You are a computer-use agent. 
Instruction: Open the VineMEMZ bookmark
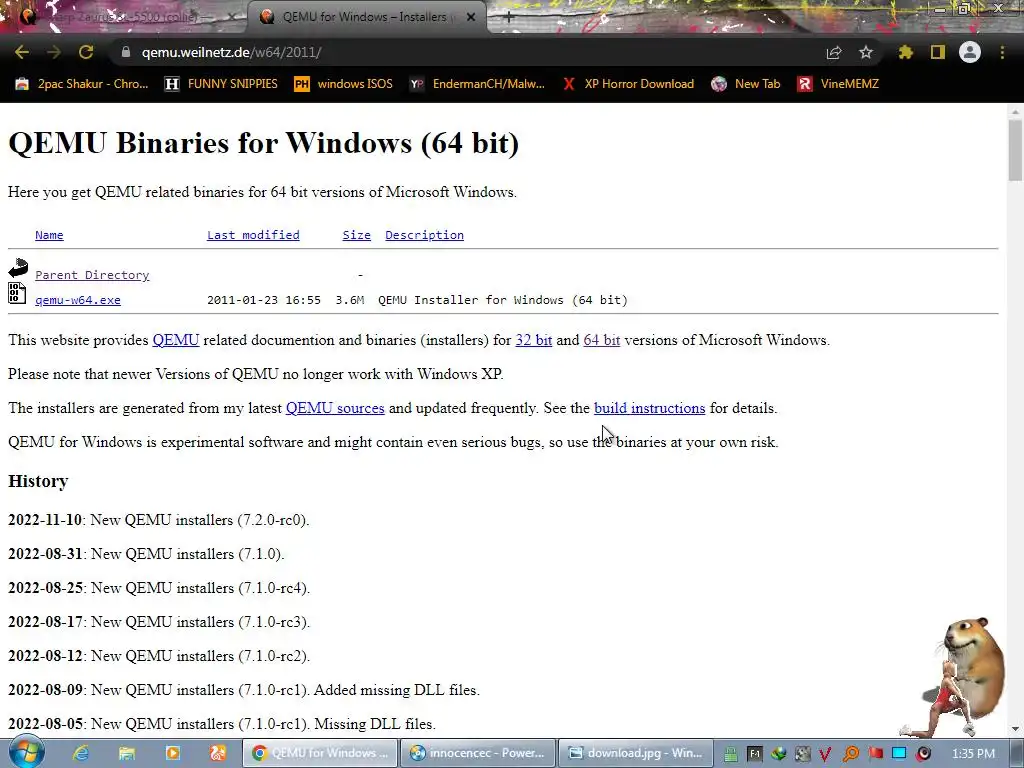click(839, 84)
